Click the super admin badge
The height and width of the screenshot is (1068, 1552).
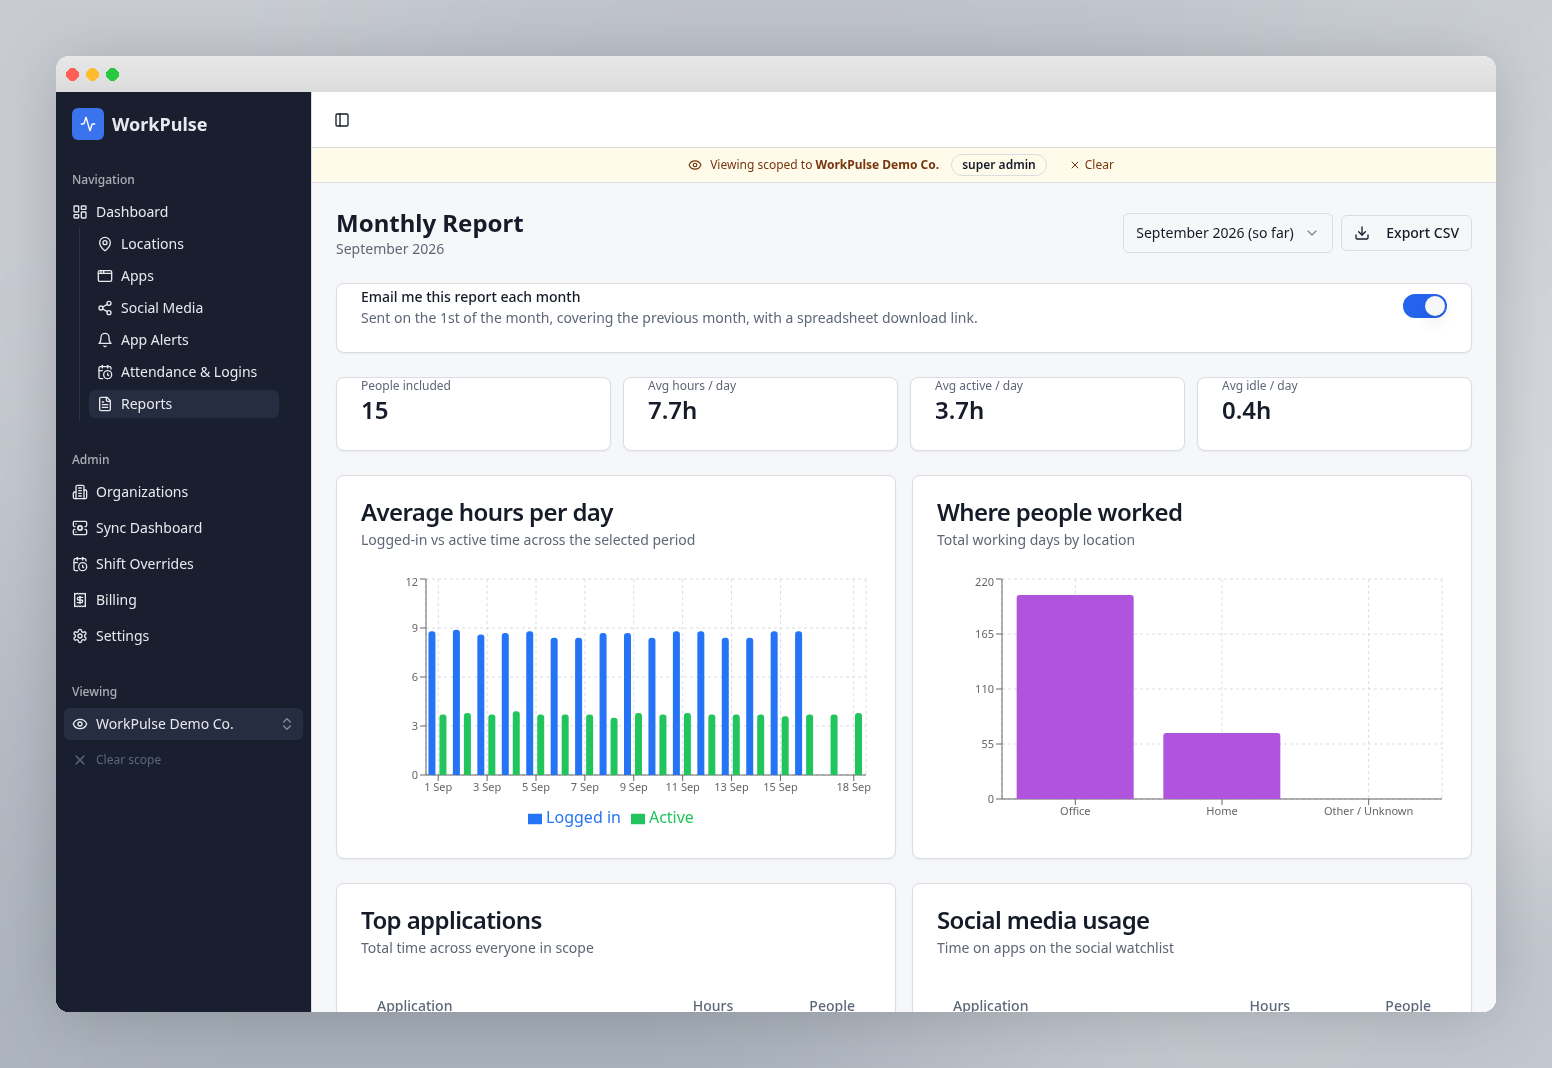tap(998, 165)
